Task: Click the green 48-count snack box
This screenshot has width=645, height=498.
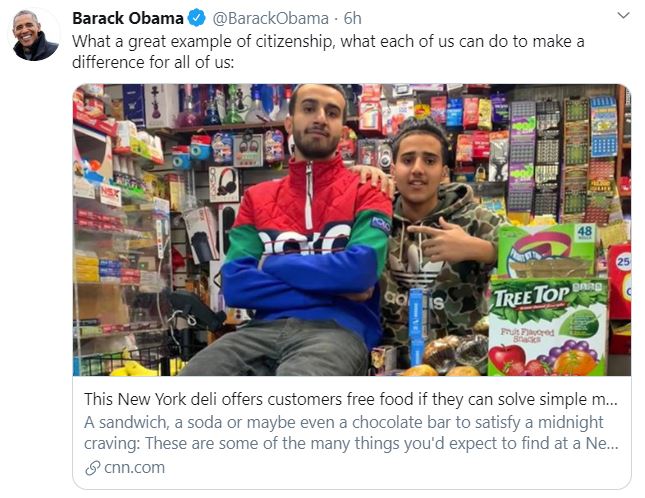Action: [546, 251]
